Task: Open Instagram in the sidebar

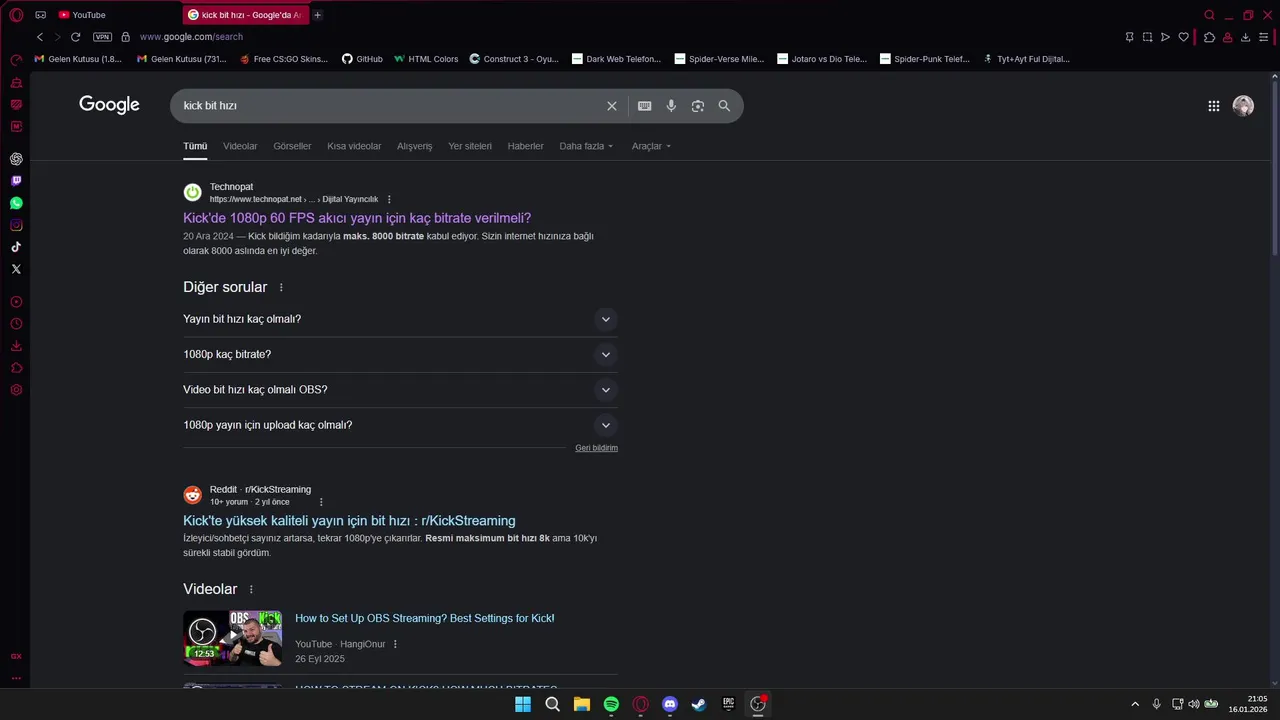Action: [x=16, y=225]
